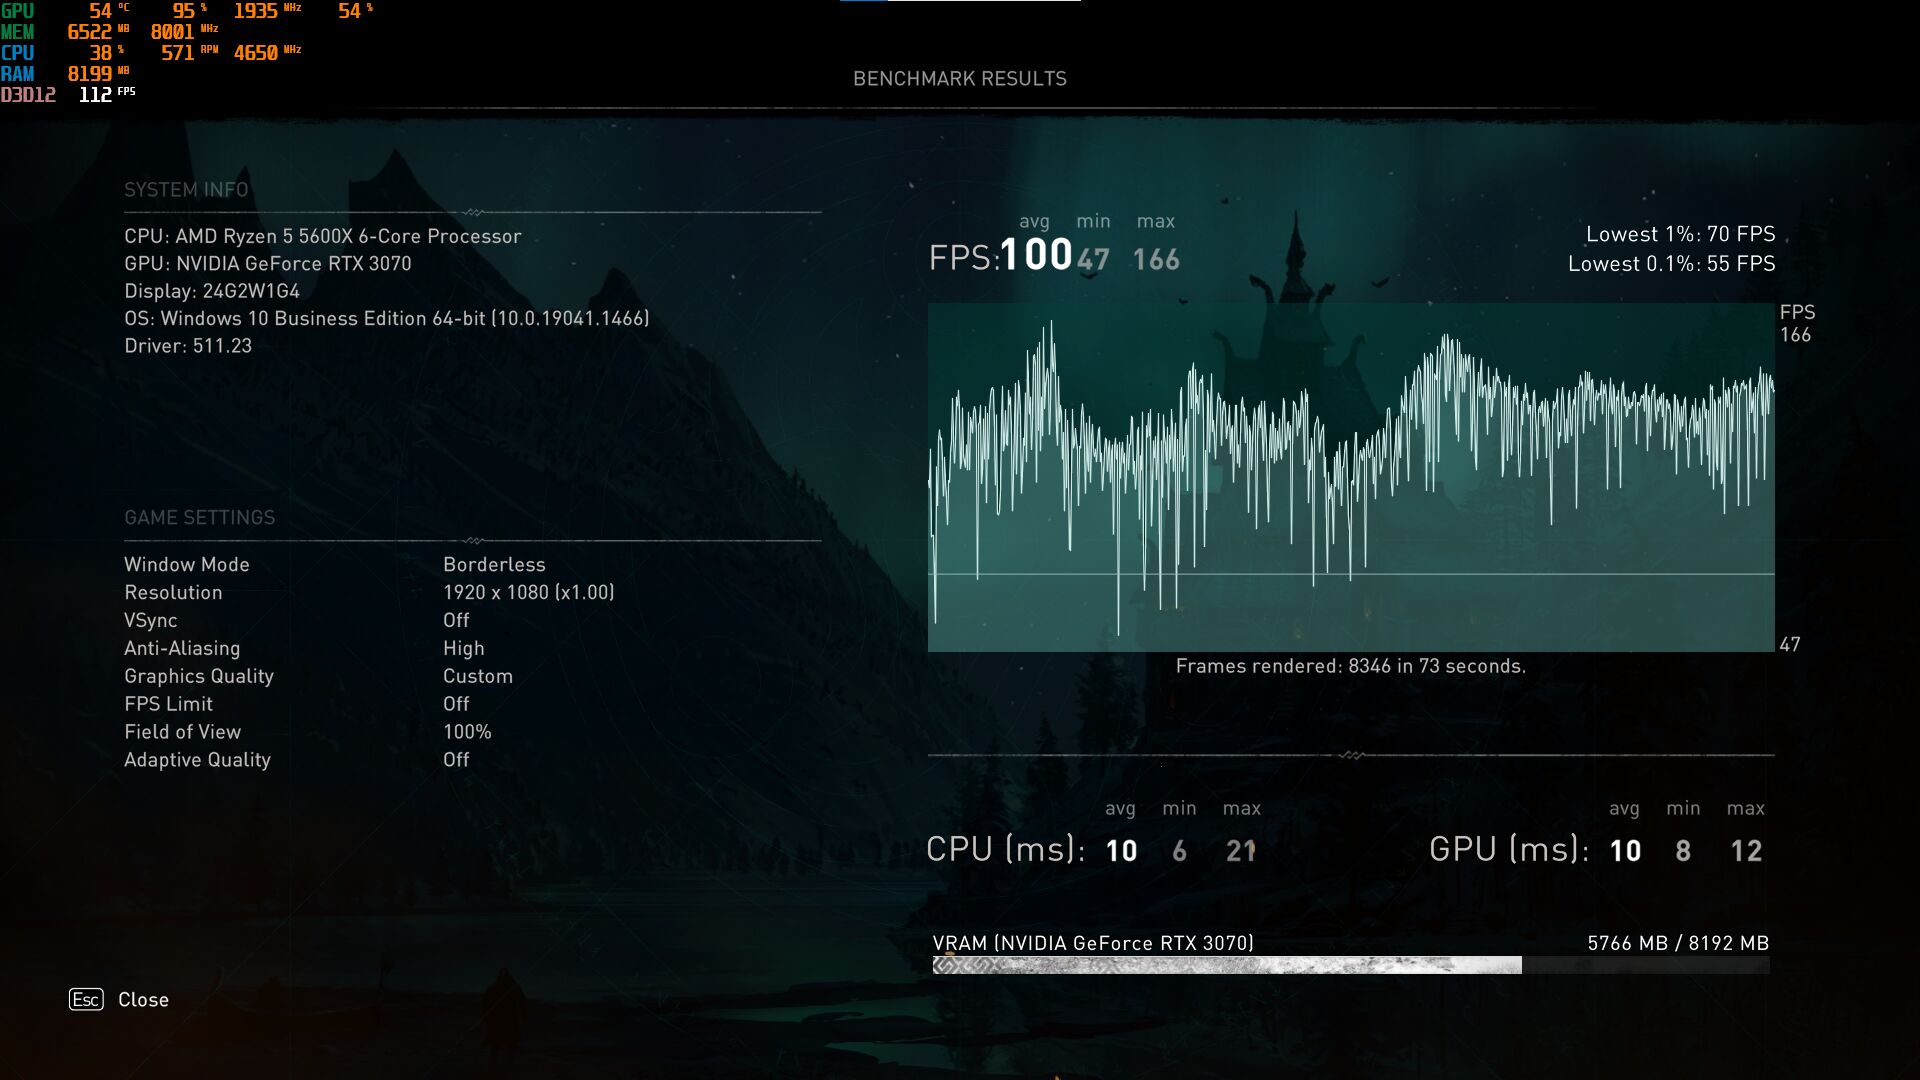Click the GPU (ms) minimum value 8
The height and width of the screenshot is (1080, 1920).
pyautogui.click(x=1683, y=851)
